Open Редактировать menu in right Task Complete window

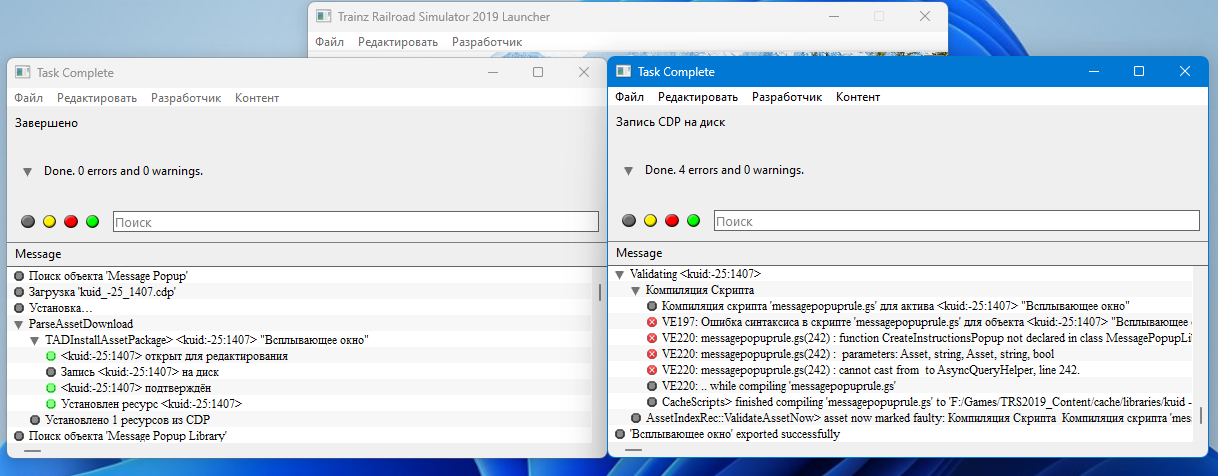(x=698, y=97)
